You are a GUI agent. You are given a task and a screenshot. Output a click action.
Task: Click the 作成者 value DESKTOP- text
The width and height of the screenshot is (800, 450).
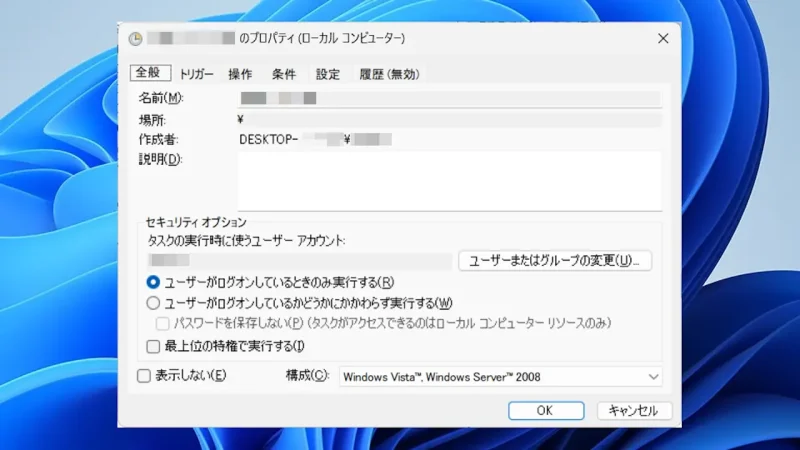click(x=268, y=140)
